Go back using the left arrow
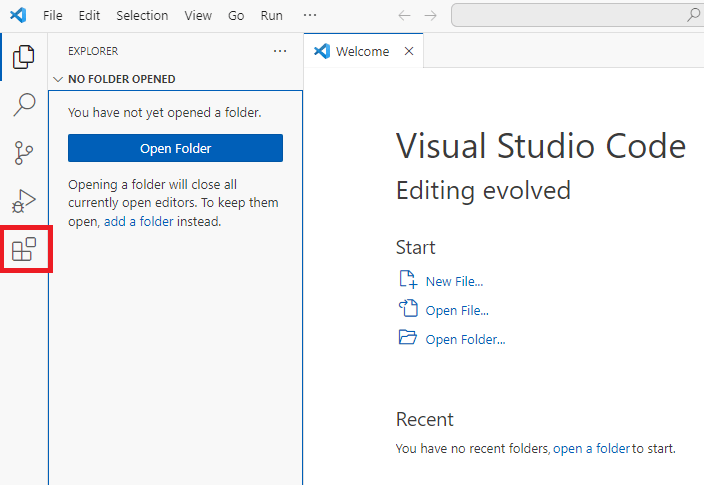The width and height of the screenshot is (704, 485). click(x=404, y=16)
